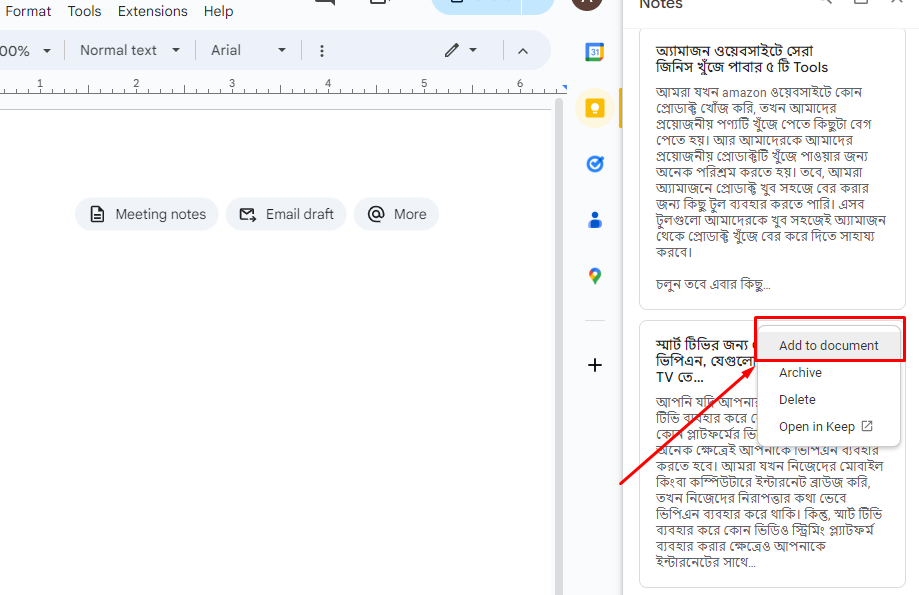Screen dimensions: 919x595
Task: Open the Format menu
Action: 28,11
